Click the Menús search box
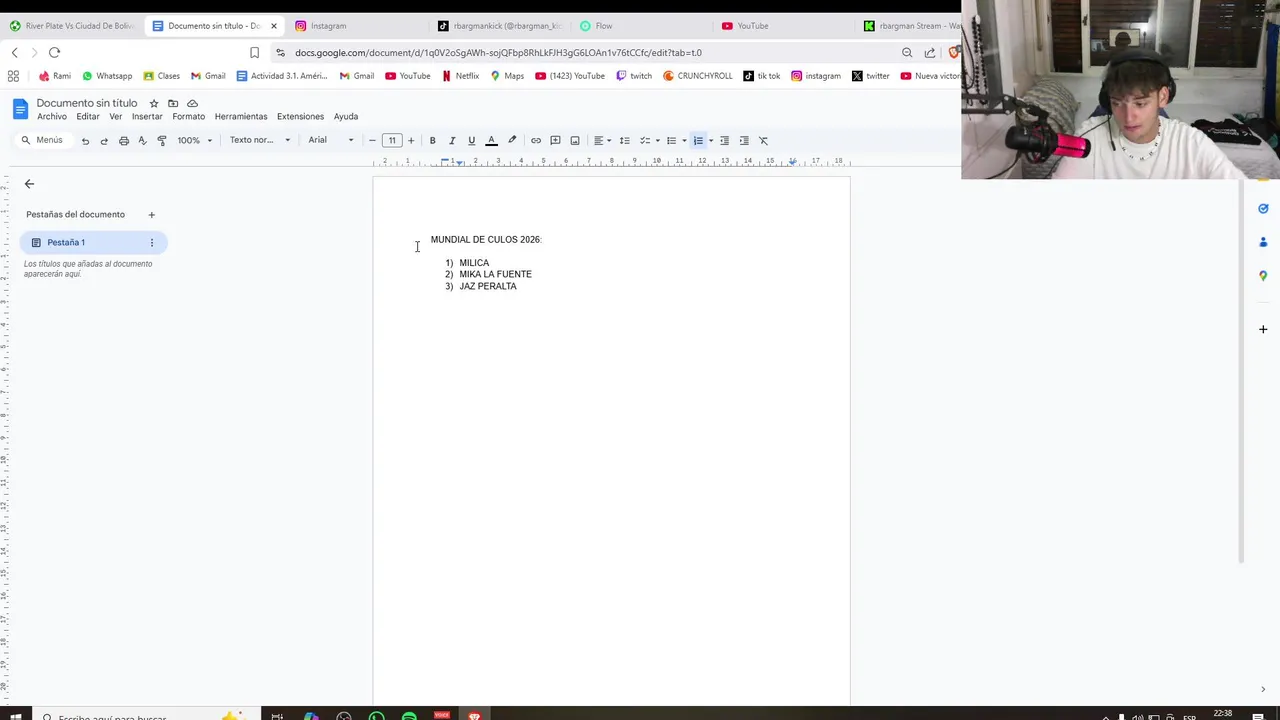This screenshot has height=720, width=1280. pos(42,141)
